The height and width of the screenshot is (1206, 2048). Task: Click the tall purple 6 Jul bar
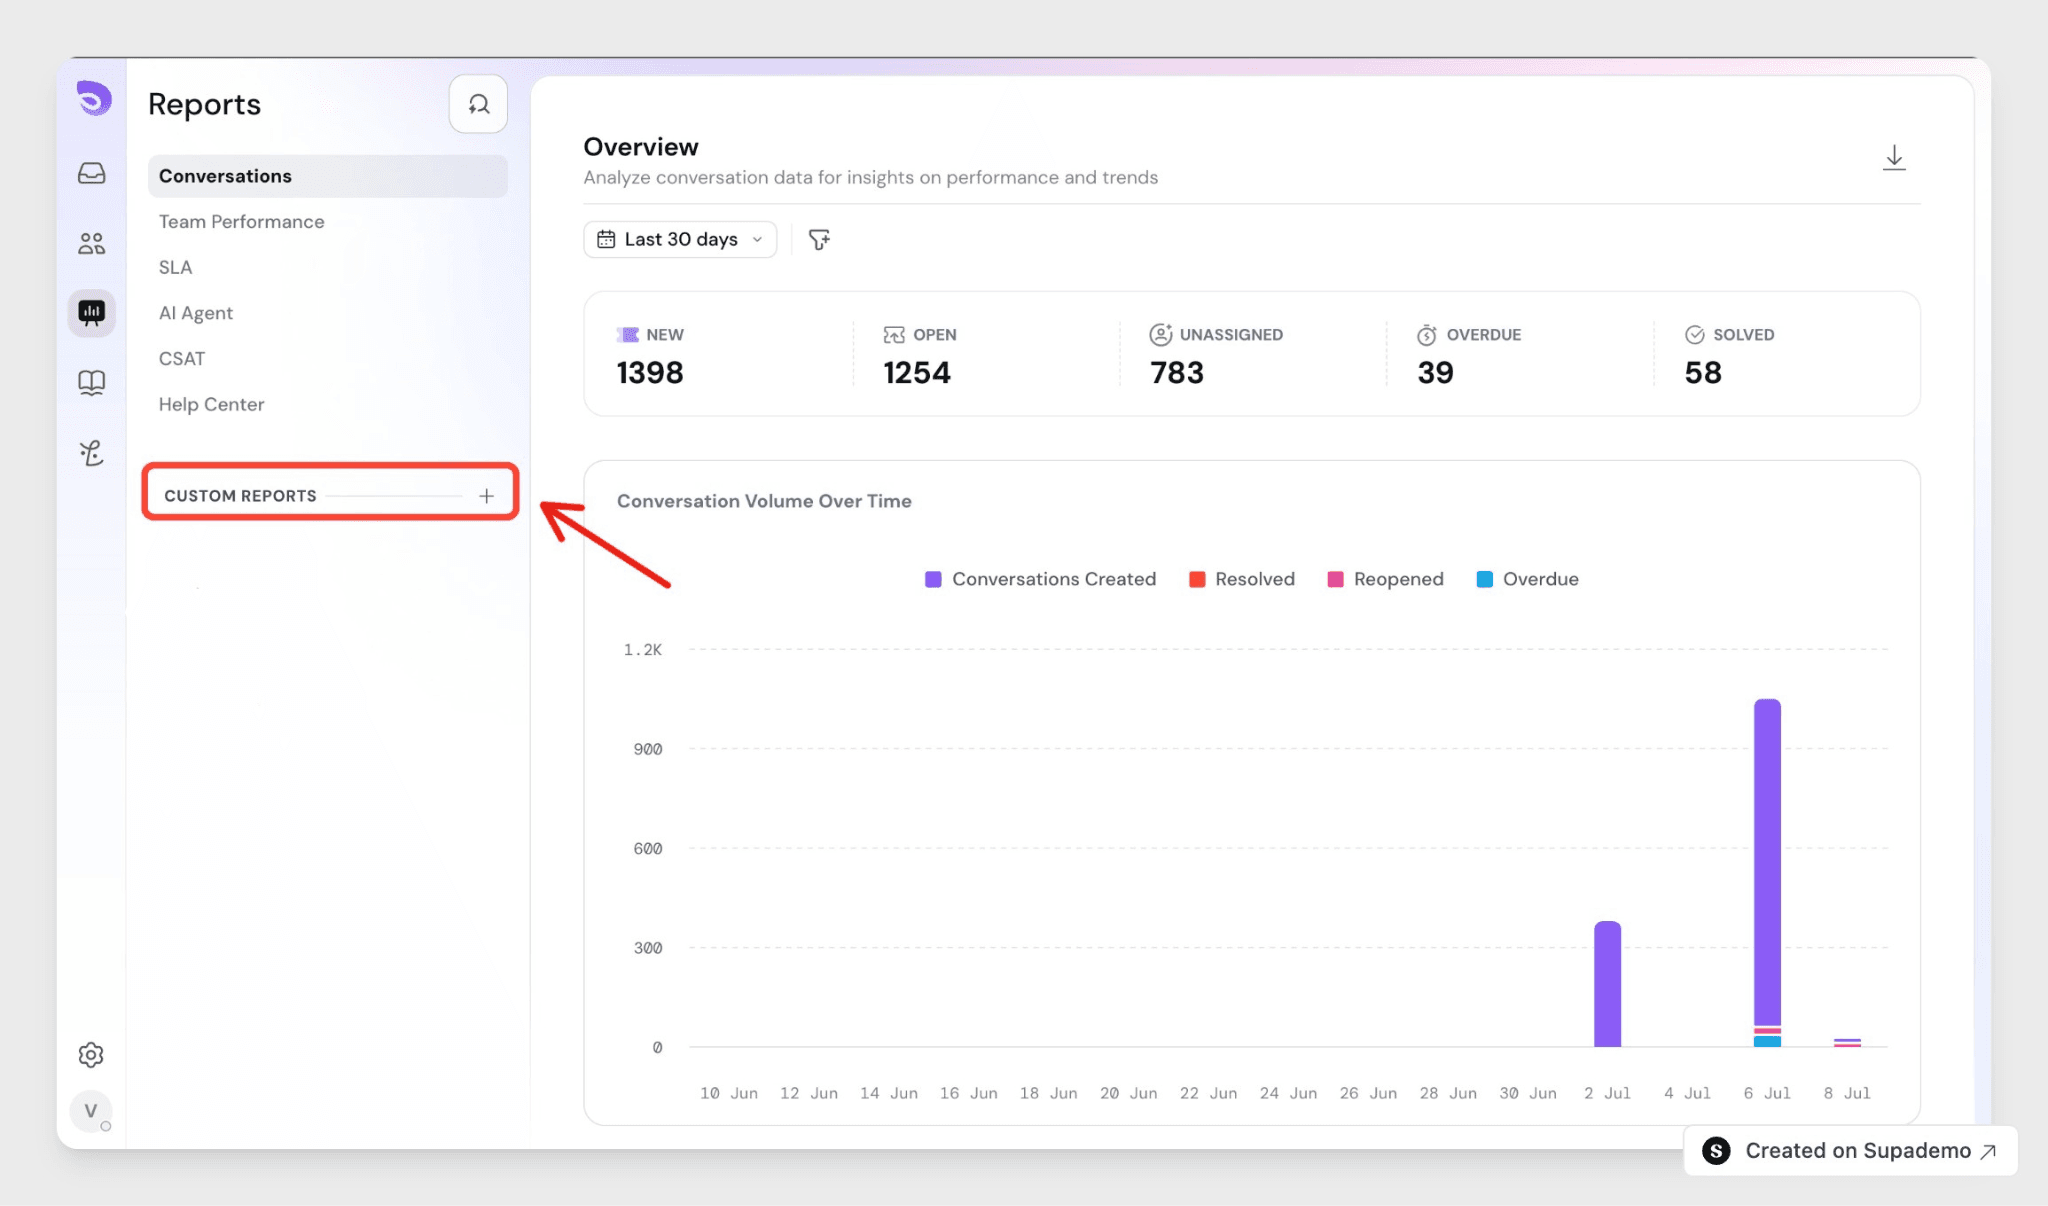coord(1767,863)
